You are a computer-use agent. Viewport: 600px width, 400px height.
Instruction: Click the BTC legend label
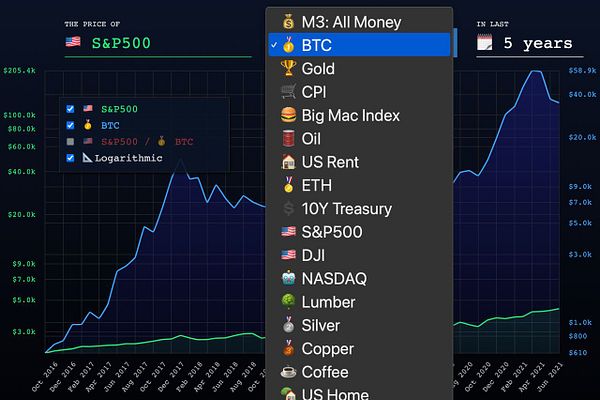(x=110, y=126)
